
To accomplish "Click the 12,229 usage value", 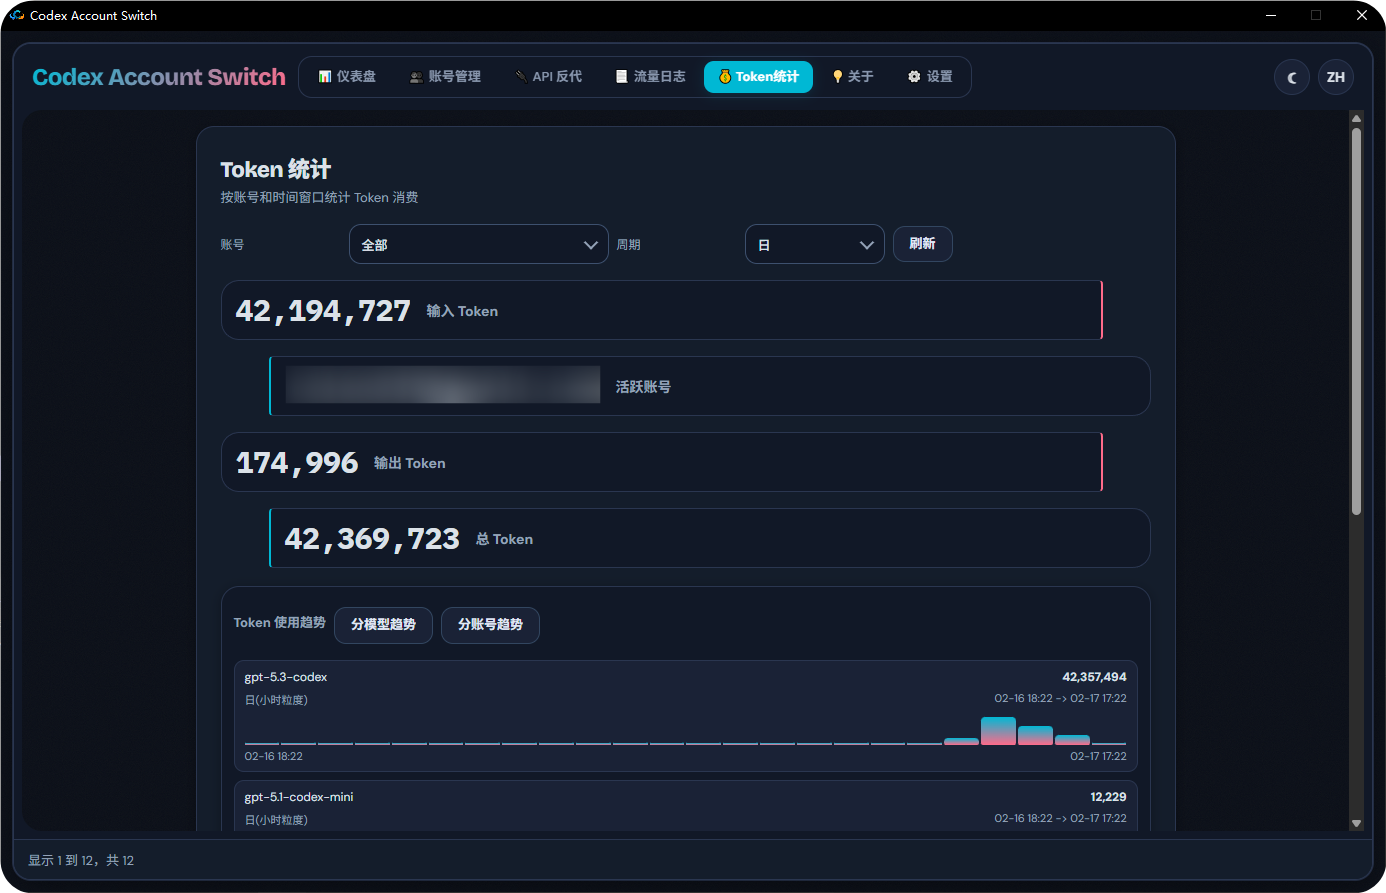I will coord(1108,797).
